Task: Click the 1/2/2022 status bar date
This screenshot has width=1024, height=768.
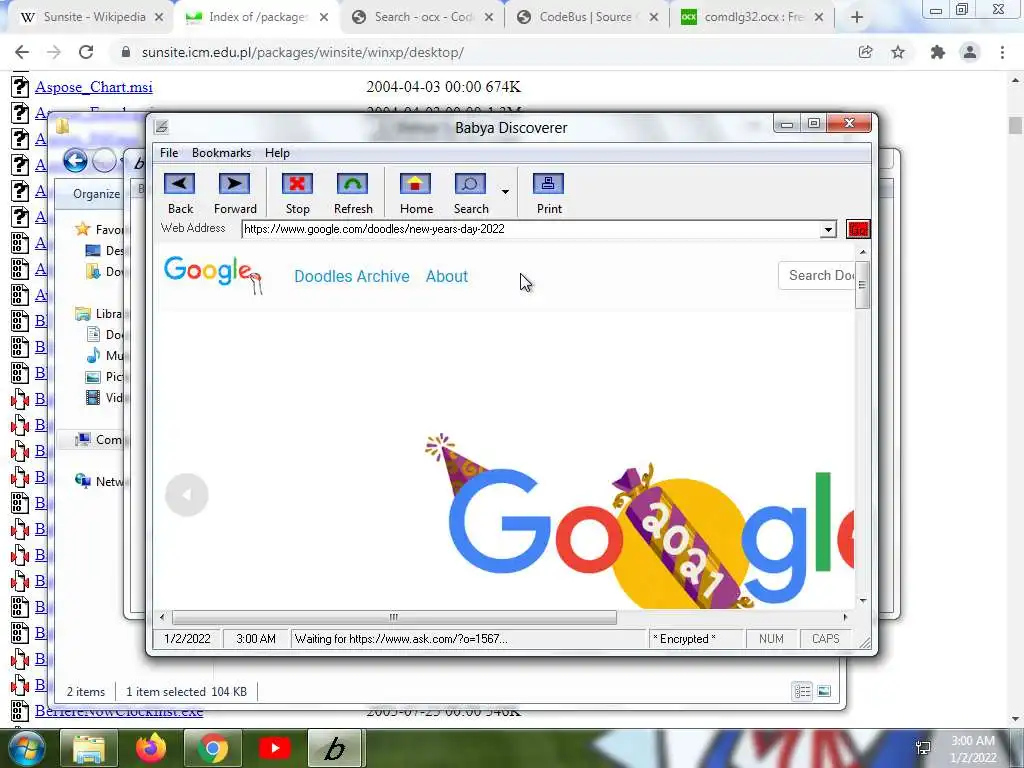Action: [x=187, y=639]
